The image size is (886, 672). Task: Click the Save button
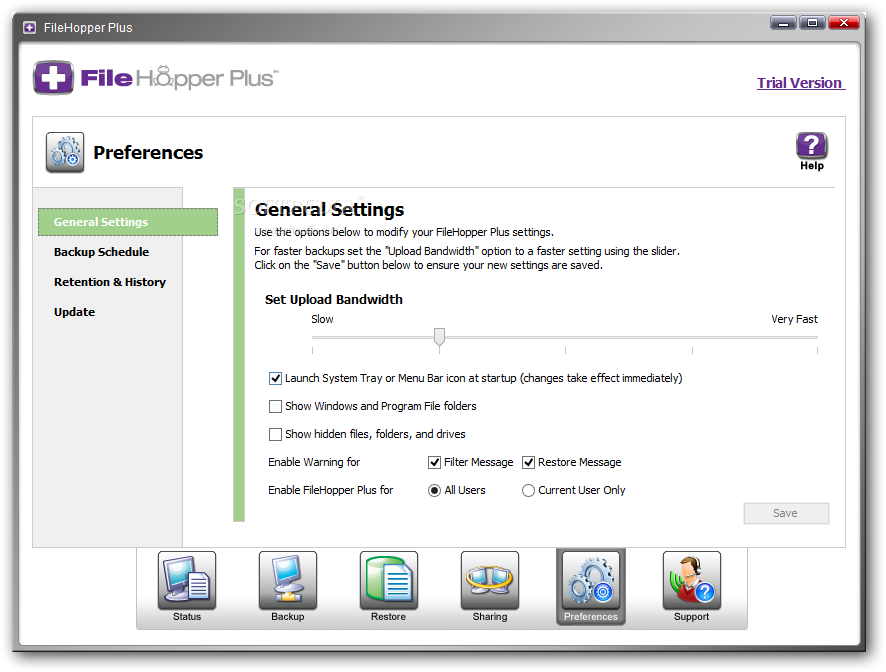(x=786, y=513)
